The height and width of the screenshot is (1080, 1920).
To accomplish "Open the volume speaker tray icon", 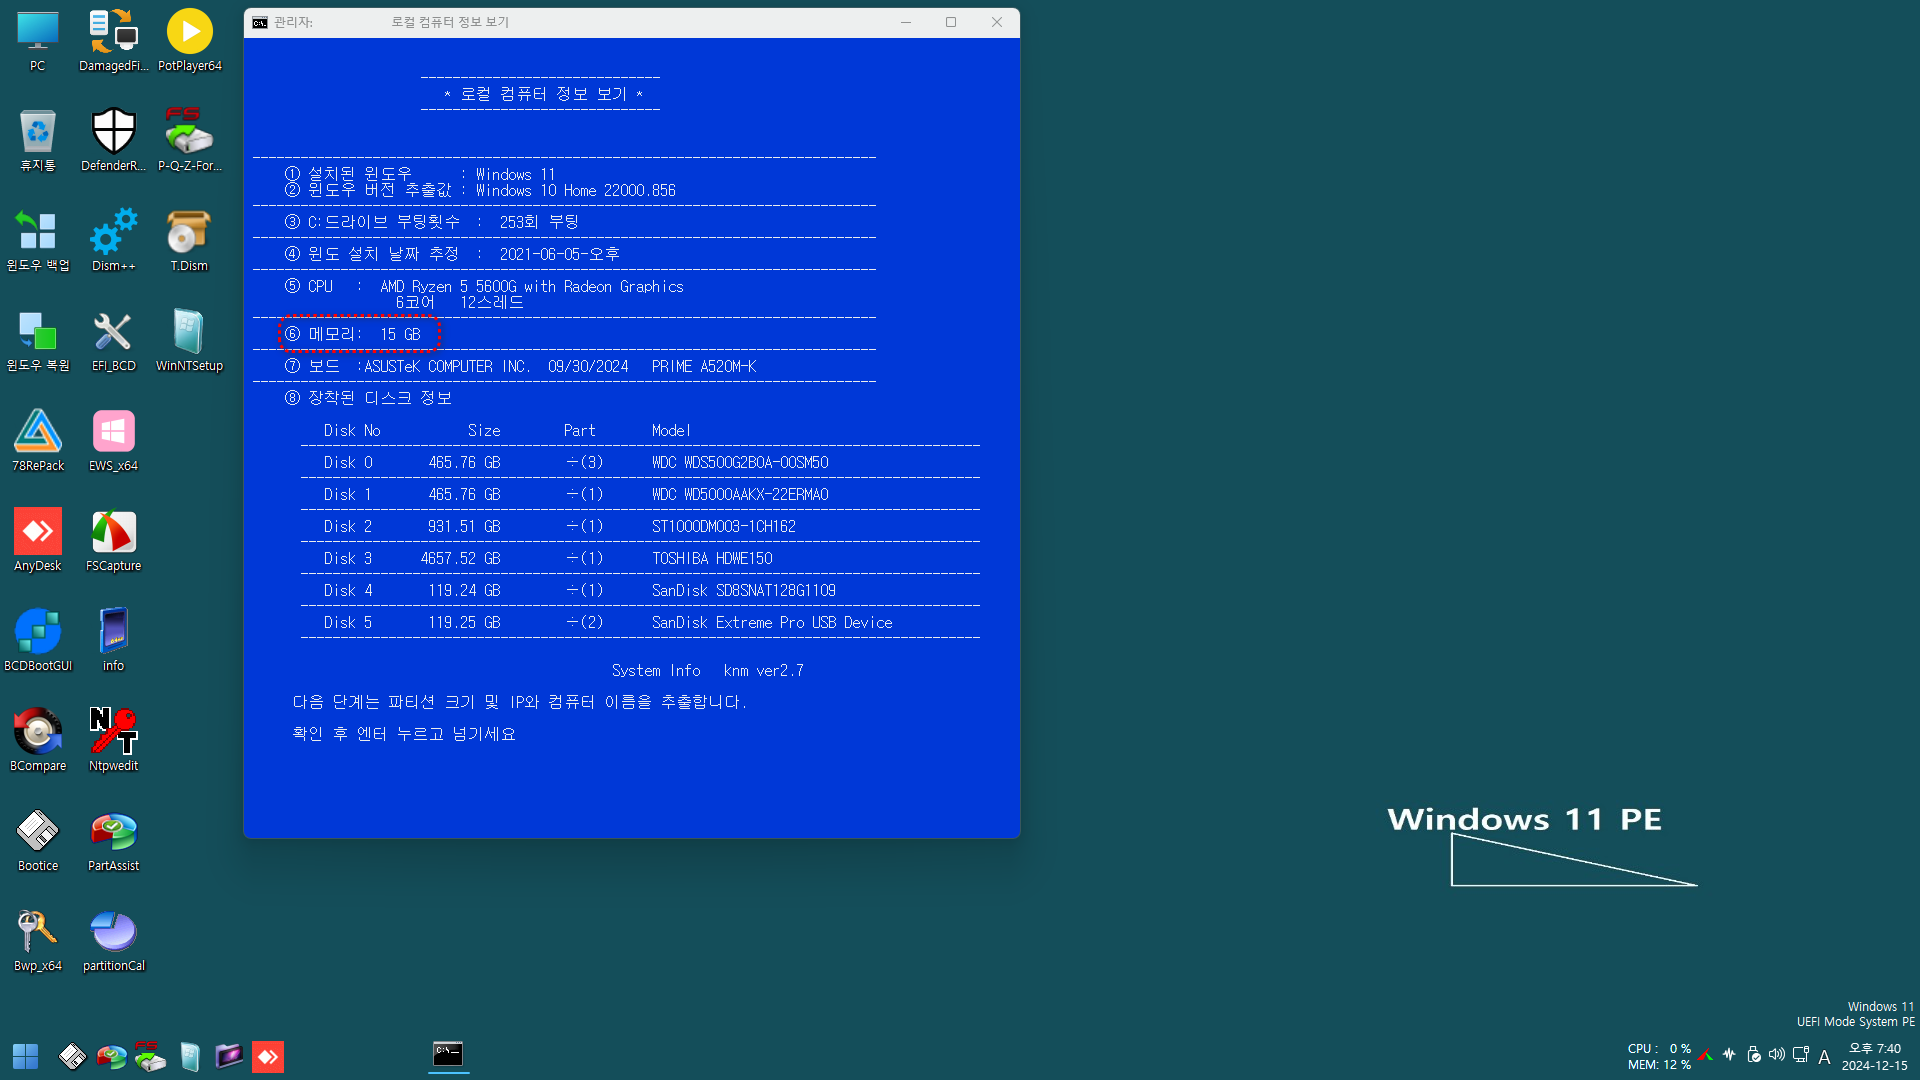I will pos(1777,1055).
